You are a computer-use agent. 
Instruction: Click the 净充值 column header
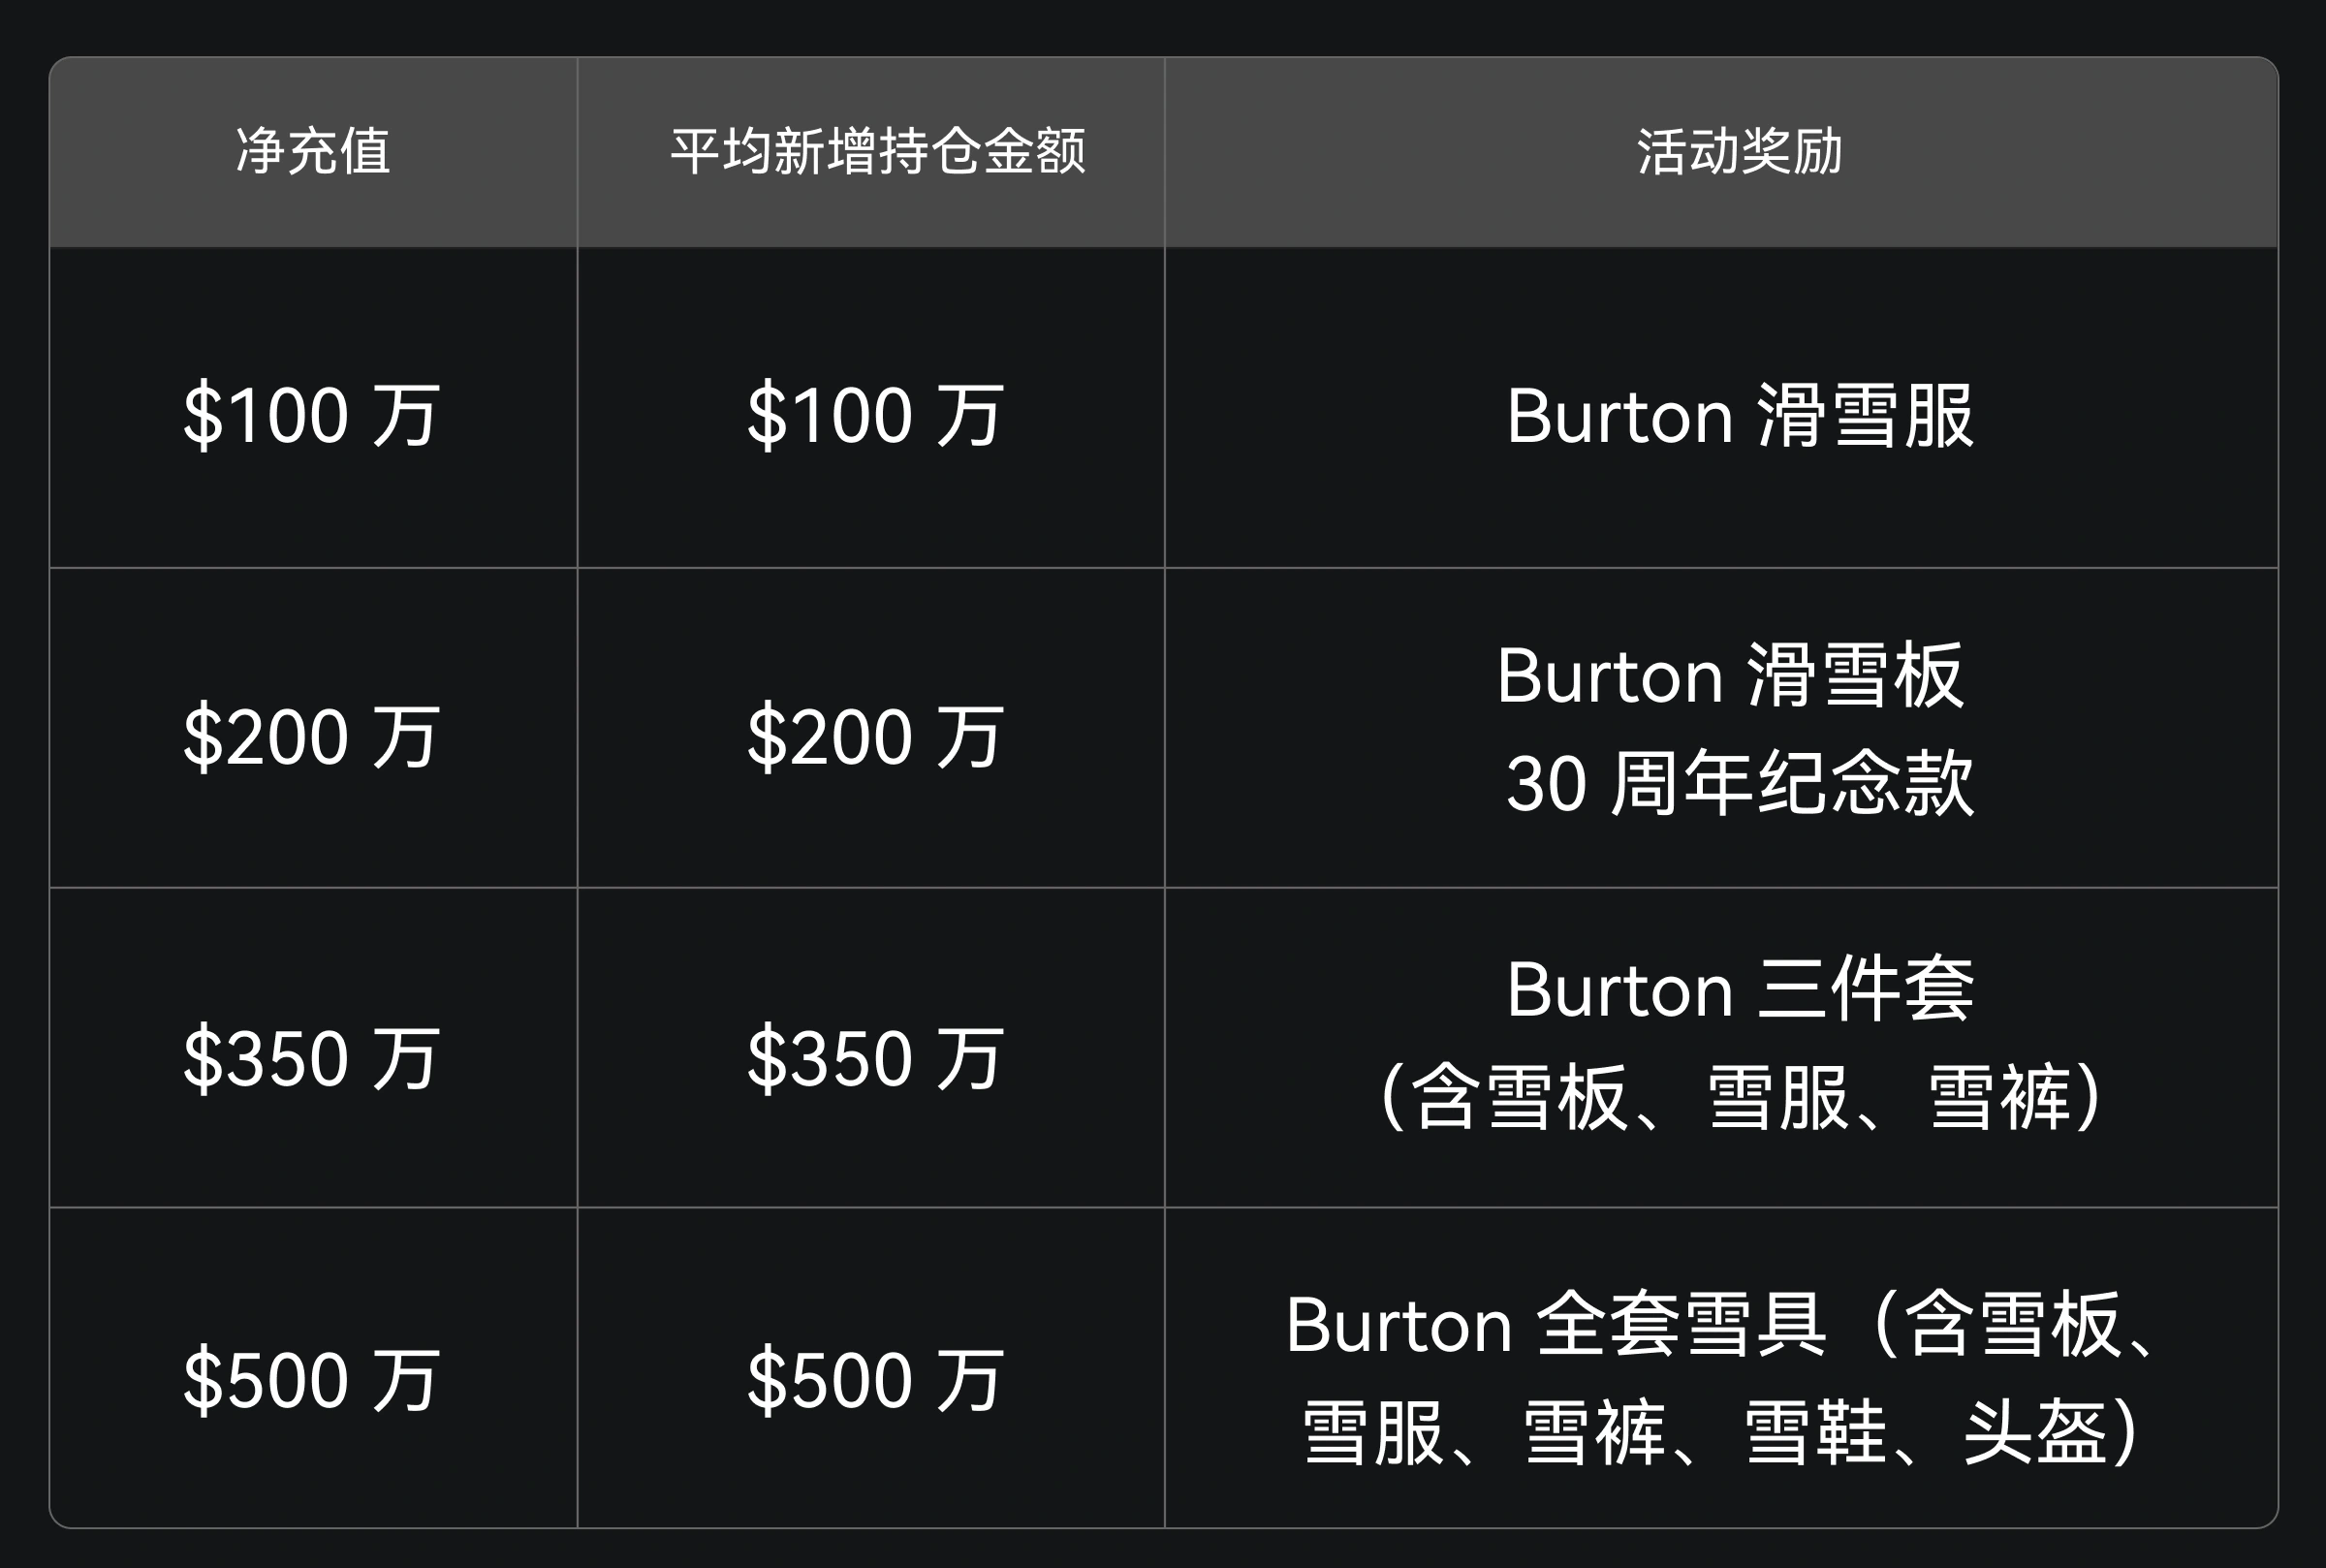313,152
